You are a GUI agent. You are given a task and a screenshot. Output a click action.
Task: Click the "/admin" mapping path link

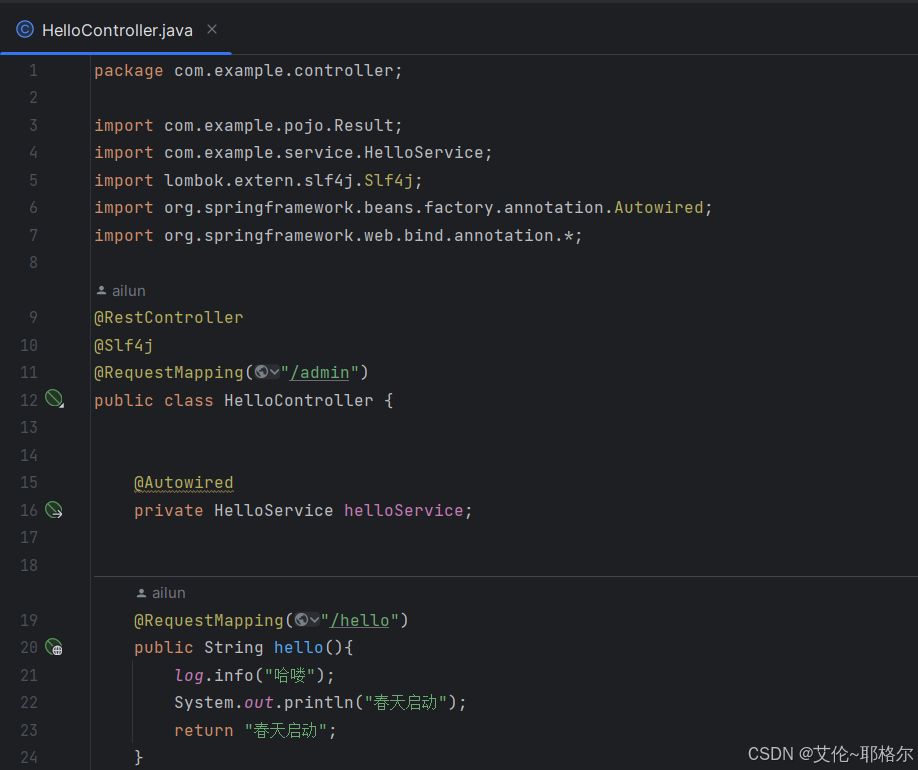tap(320, 372)
